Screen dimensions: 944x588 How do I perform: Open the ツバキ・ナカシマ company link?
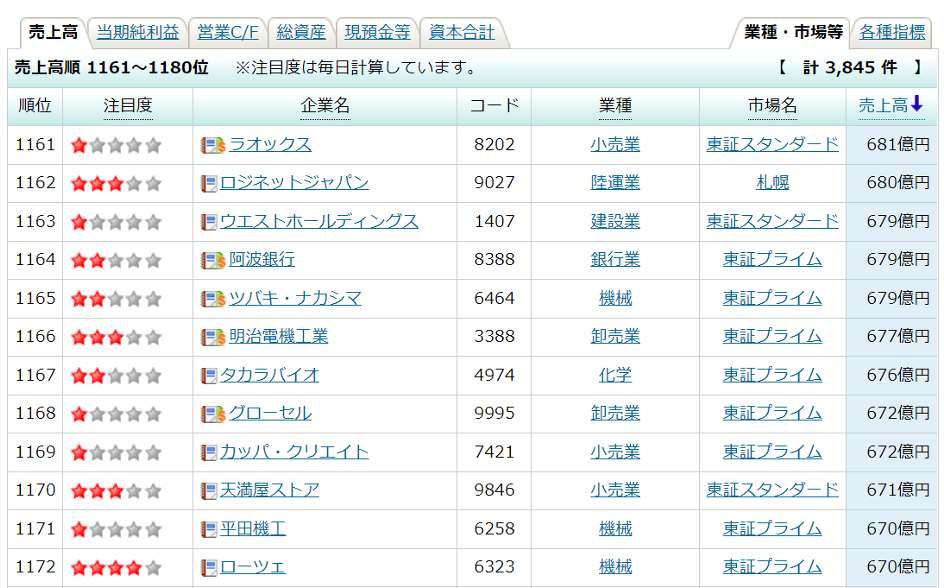(x=295, y=298)
